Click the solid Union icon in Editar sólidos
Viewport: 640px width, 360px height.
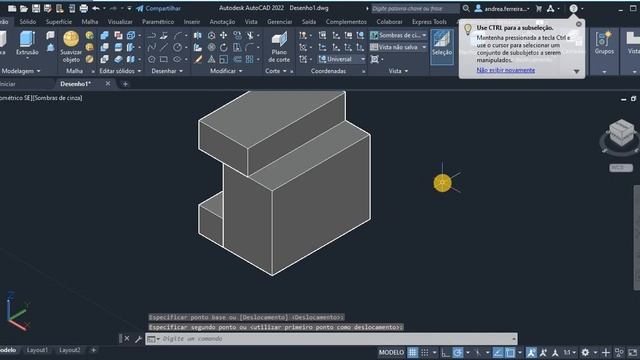click(x=104, y=36)
